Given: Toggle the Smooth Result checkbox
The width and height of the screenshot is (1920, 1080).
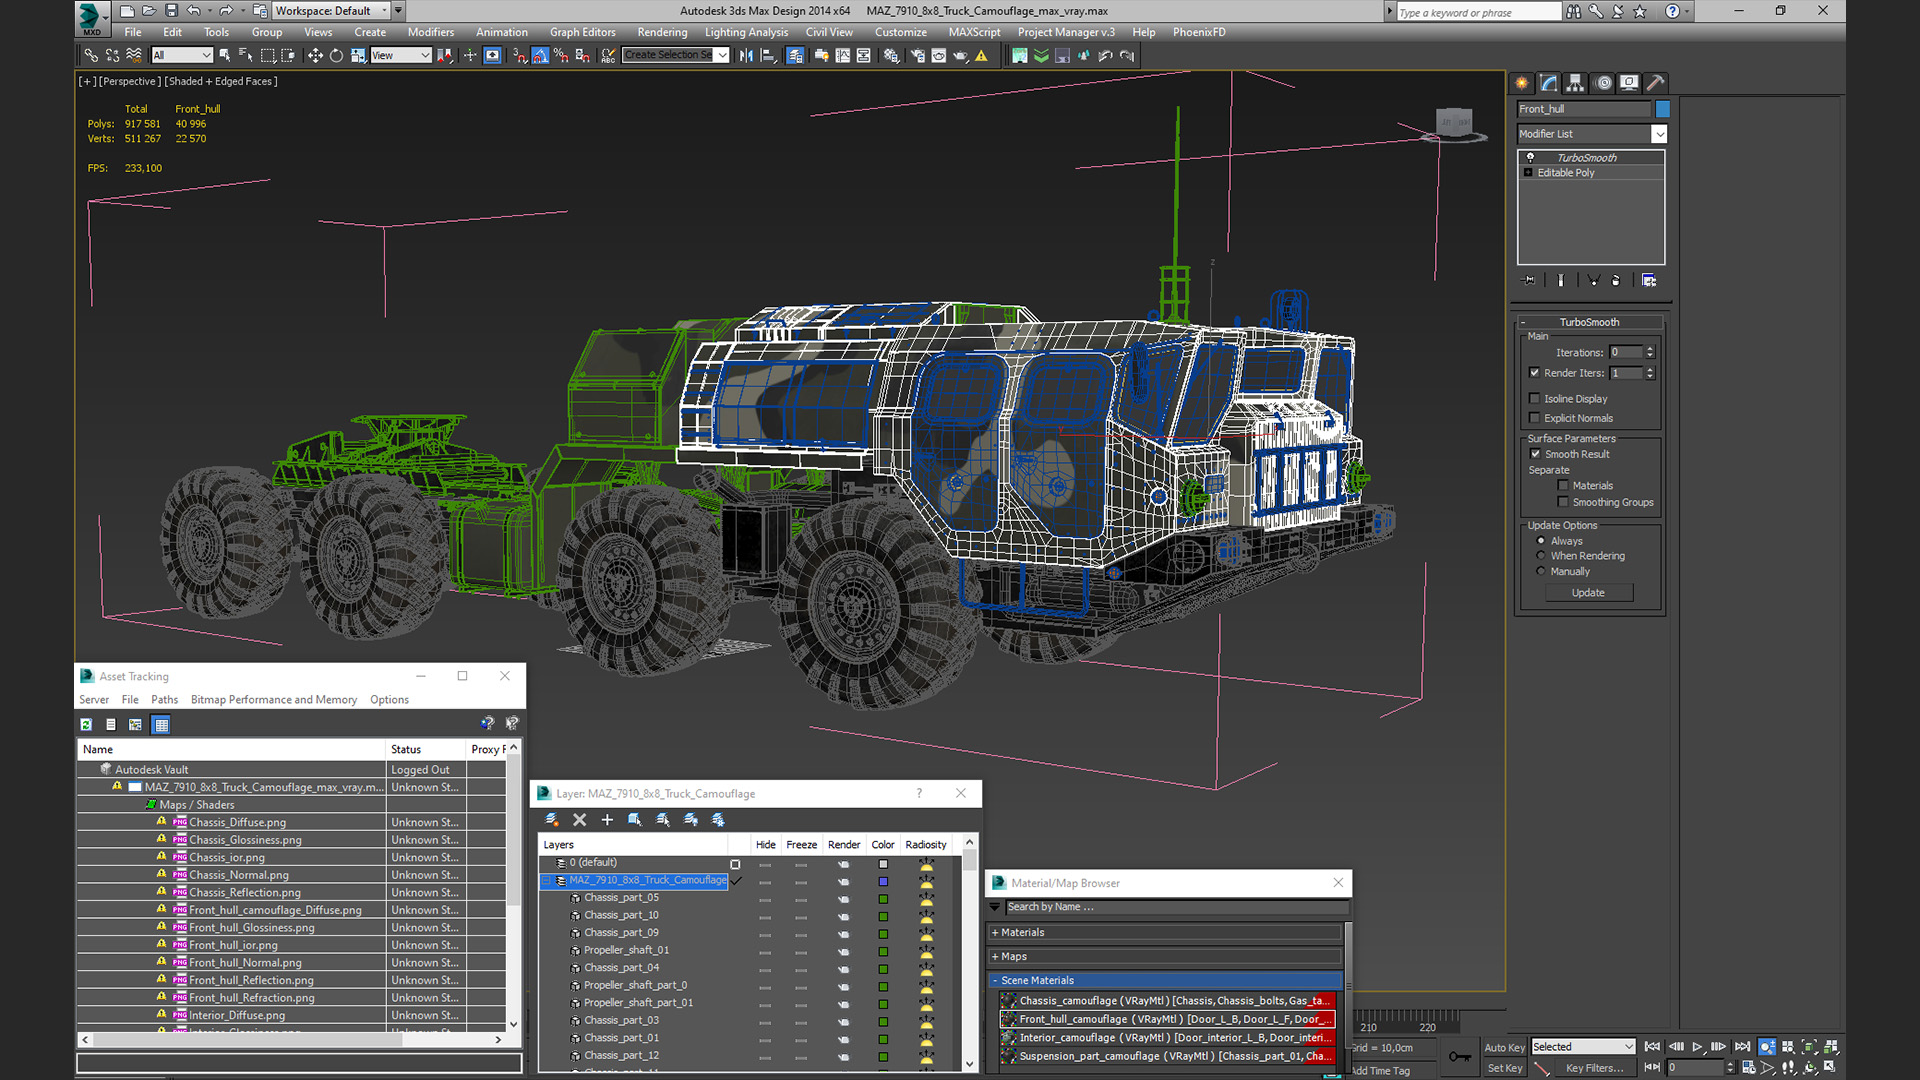Looking at the screenshot, I should (x=1535, y=454).
